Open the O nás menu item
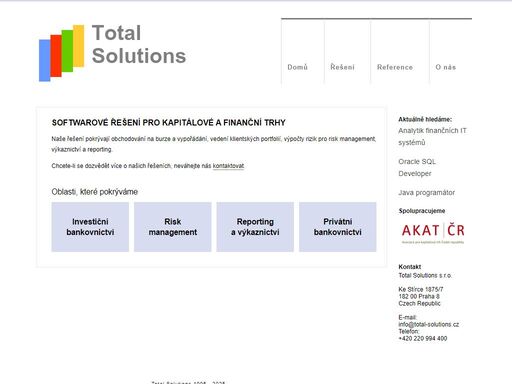 (x=445, y=67)
